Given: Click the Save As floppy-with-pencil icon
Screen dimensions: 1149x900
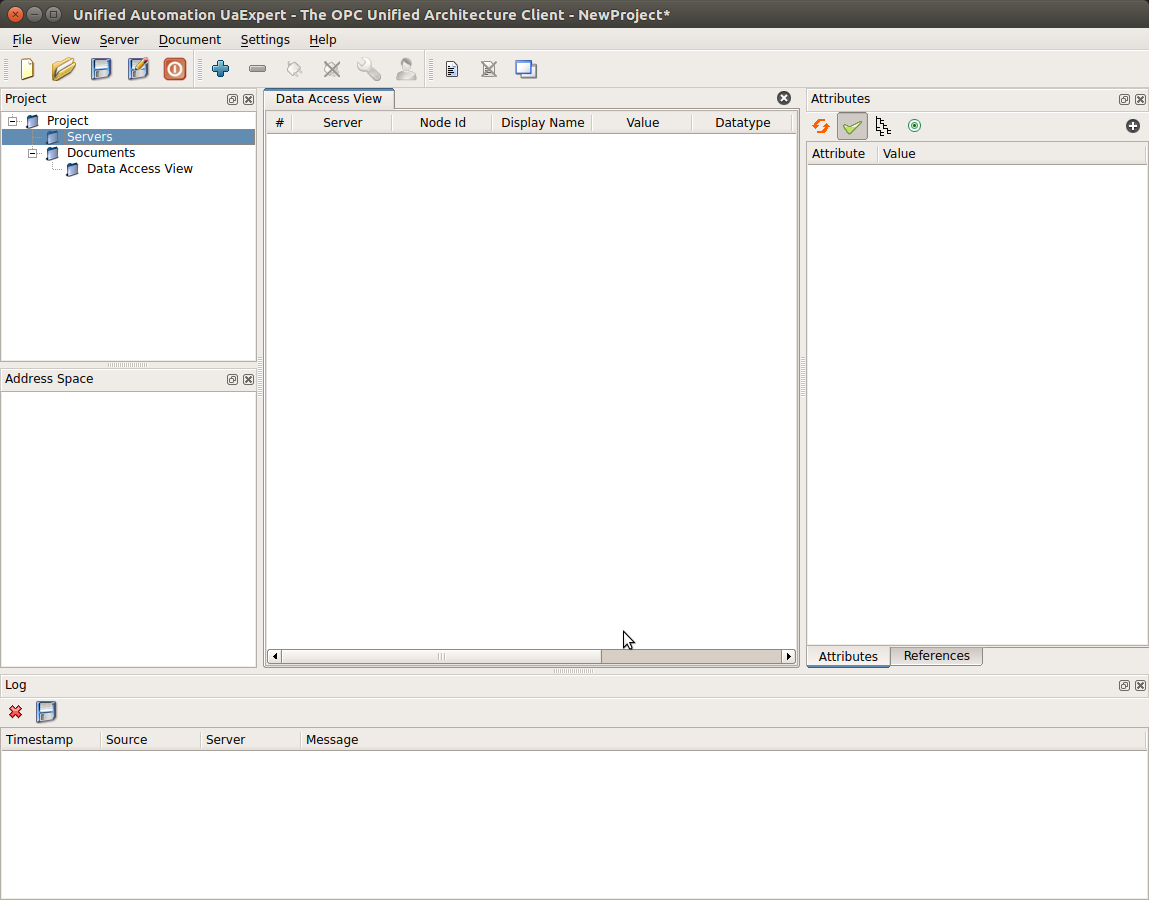Looking at the screenshot, I should (138, 69).
